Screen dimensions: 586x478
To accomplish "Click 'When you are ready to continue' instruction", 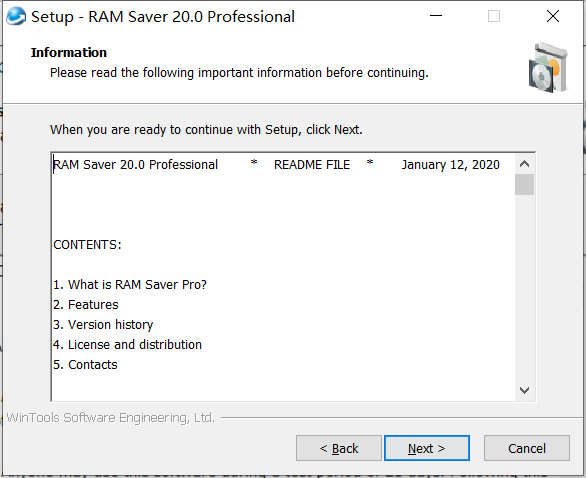I will tap(206, 130).
